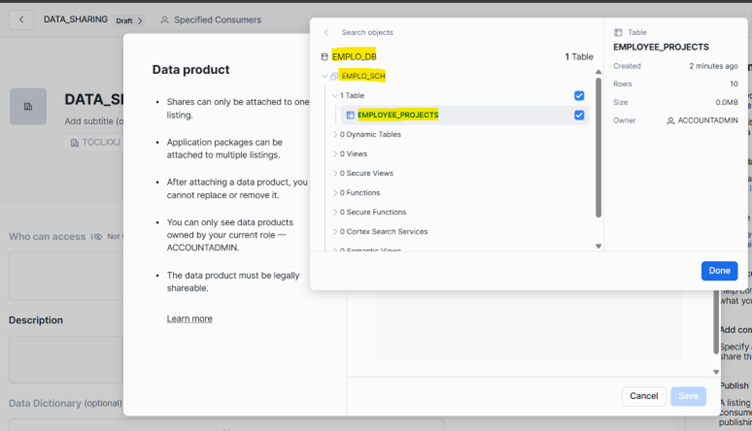Viewport: 752px width, 431px height.
Task: Click the person icon beside Specified Consumers
Action: tap(164, 20)
